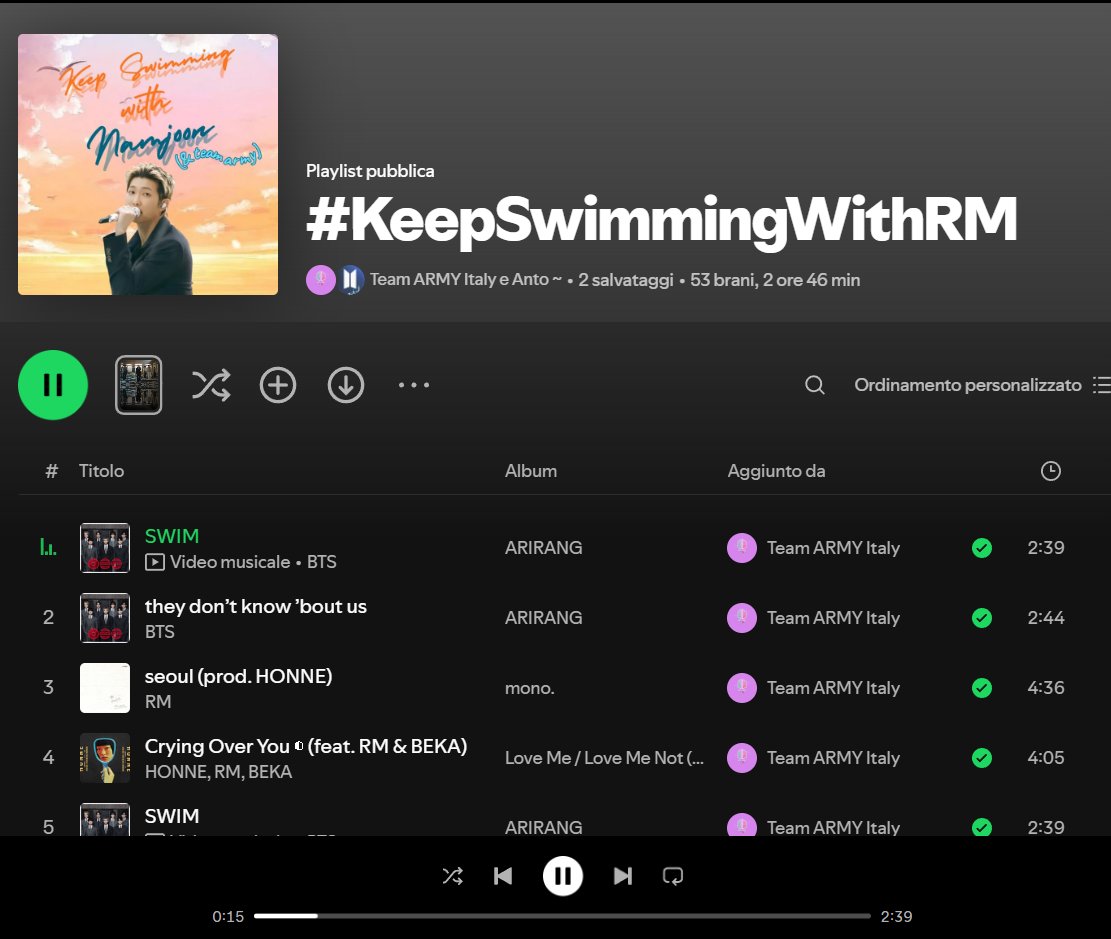Click the list view icon beside sort

pos(1102,385)
